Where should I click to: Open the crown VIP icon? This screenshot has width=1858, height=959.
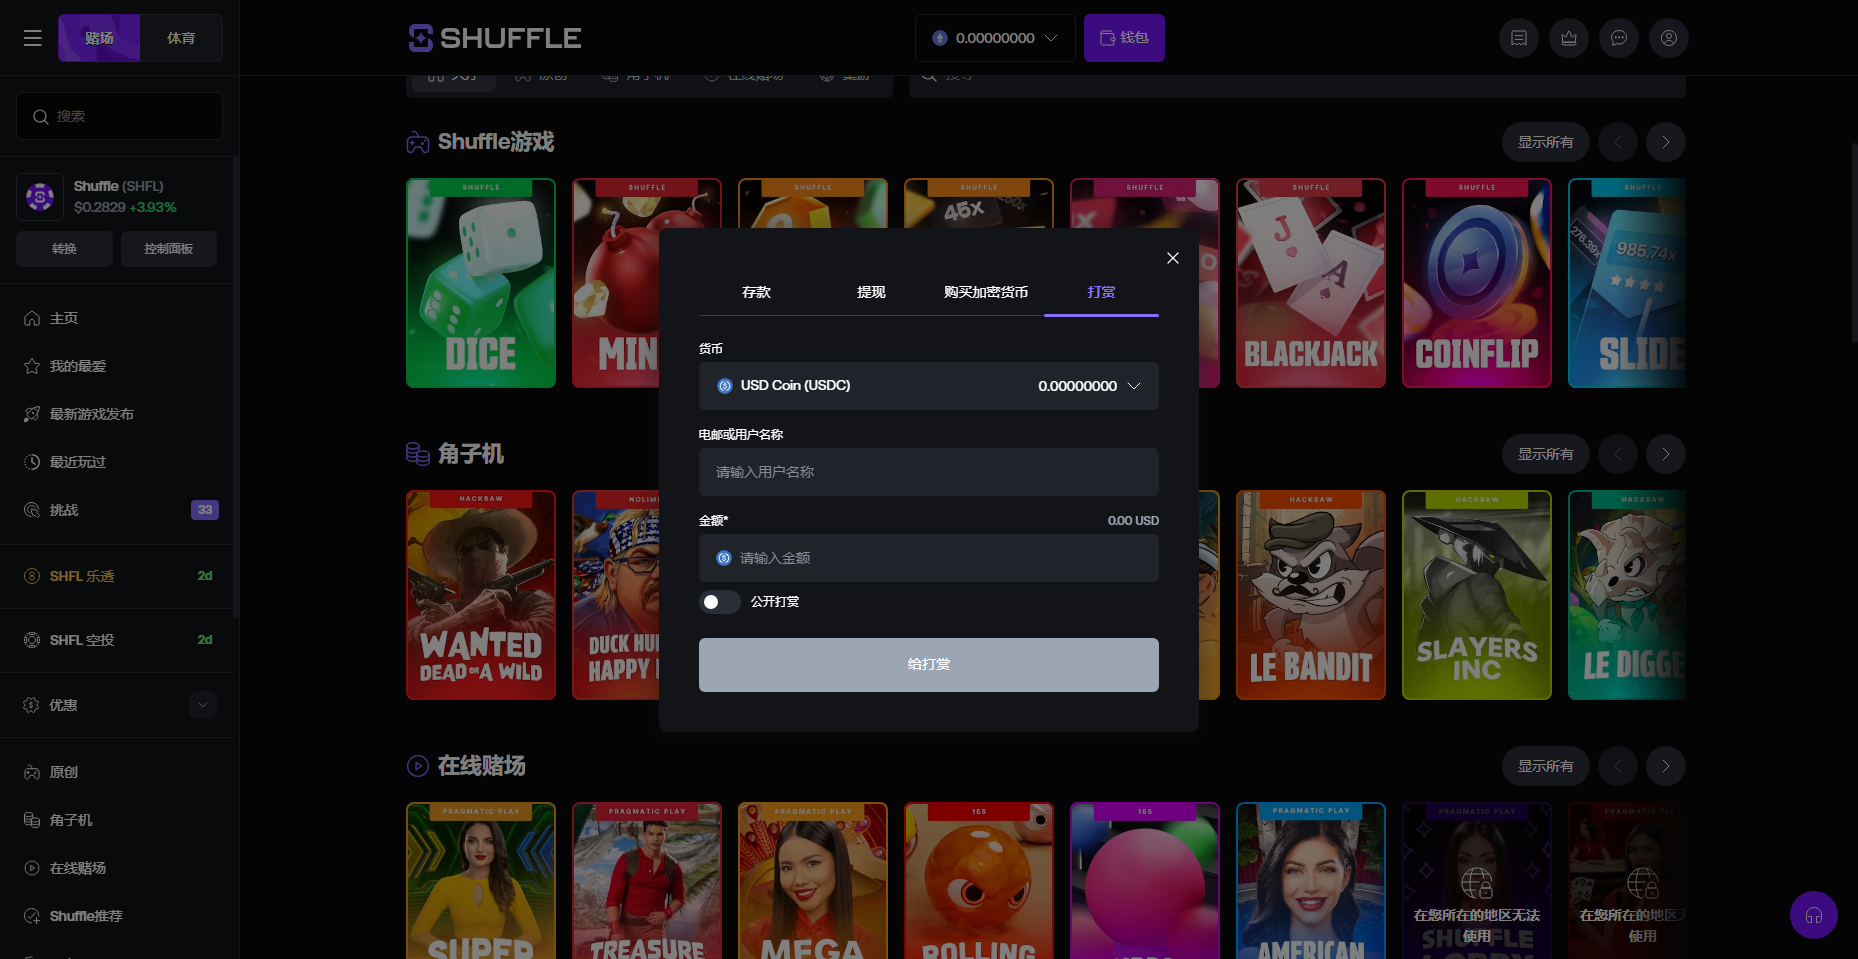(x=1569, y=38)
